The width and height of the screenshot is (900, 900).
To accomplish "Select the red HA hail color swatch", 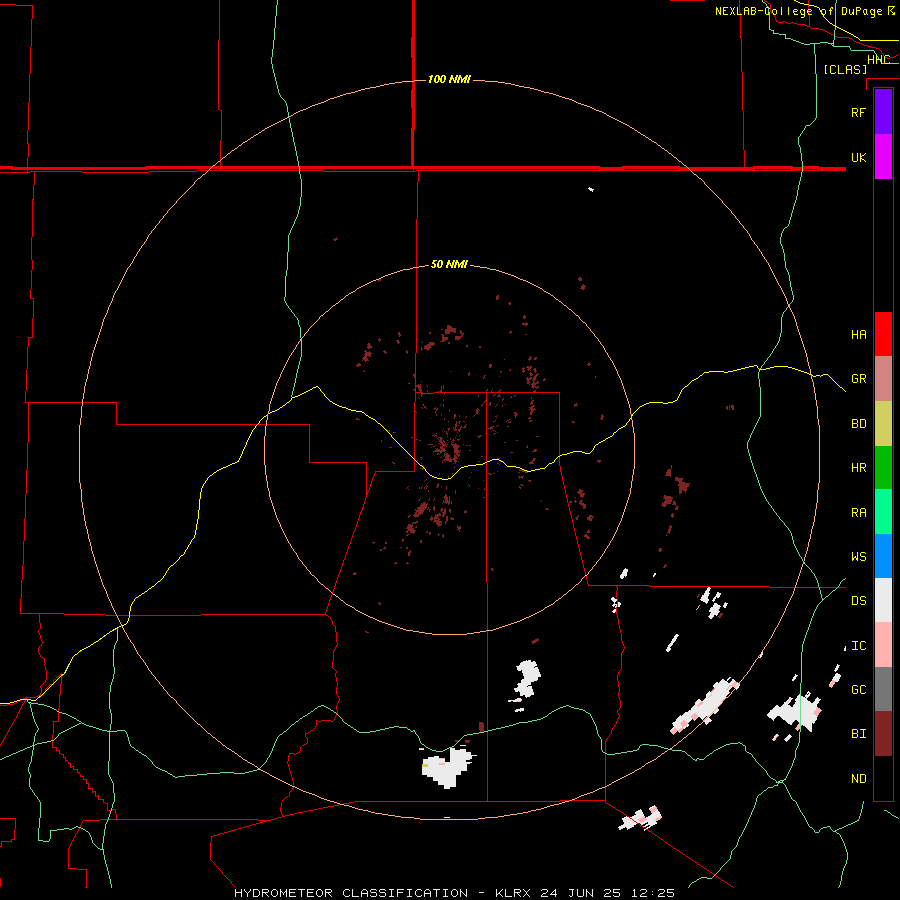I will tap(883, 334).
